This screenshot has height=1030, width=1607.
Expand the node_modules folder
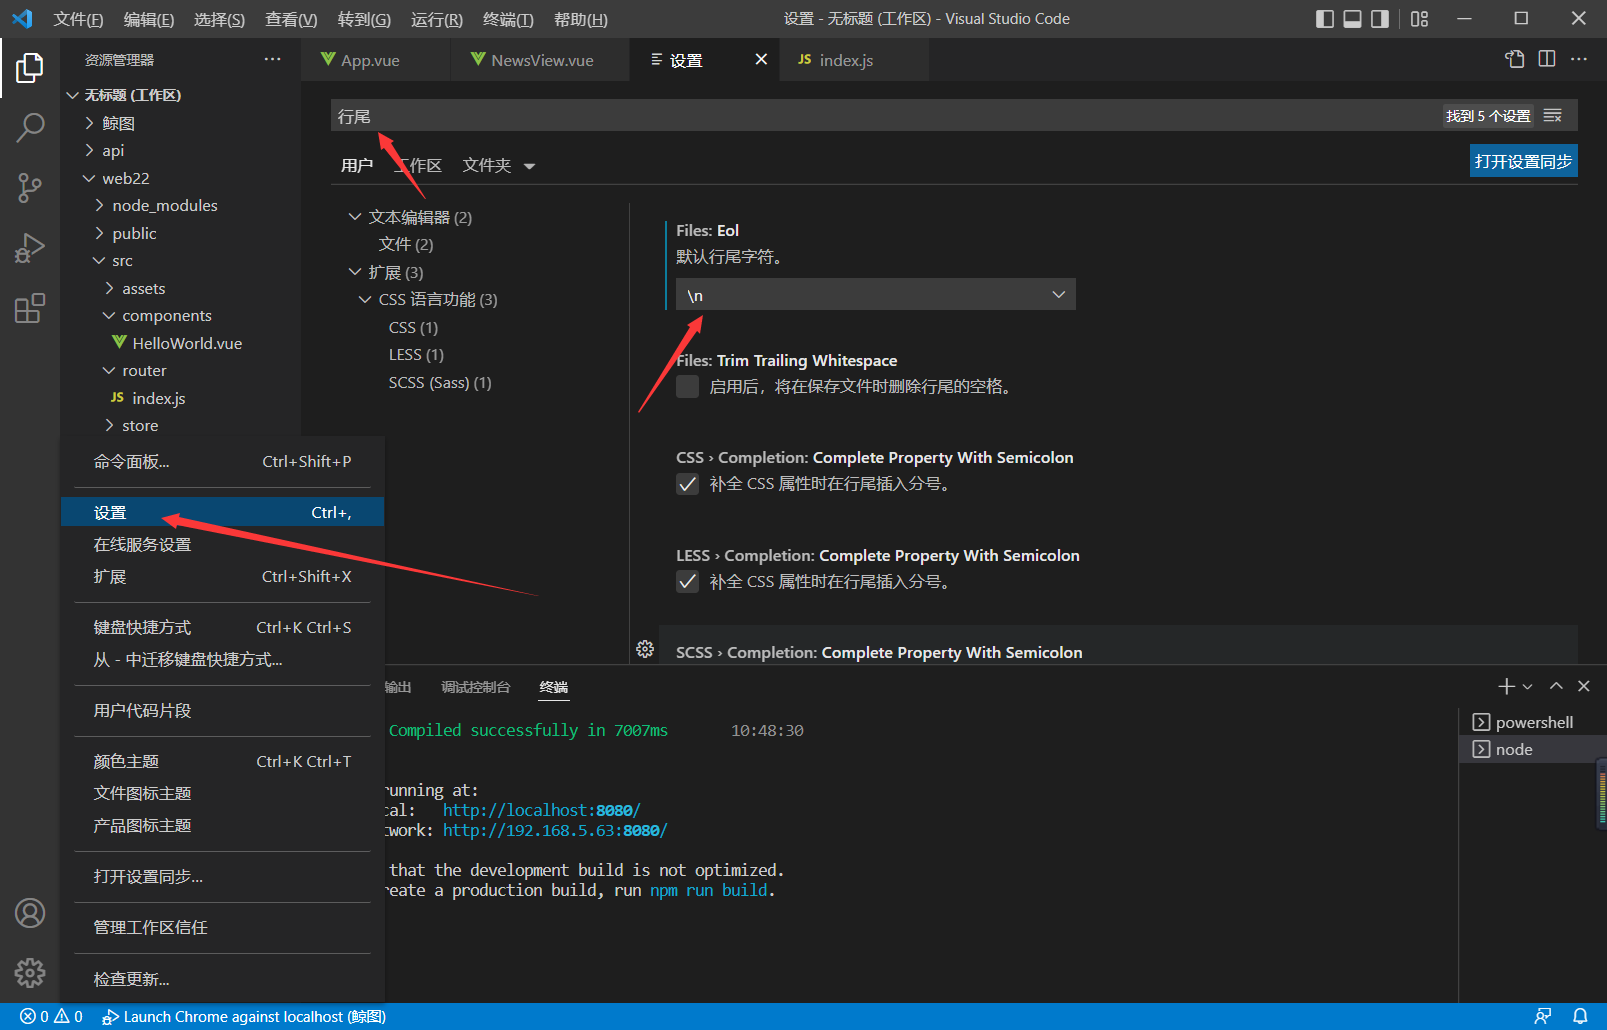click(x=100, y=205)
